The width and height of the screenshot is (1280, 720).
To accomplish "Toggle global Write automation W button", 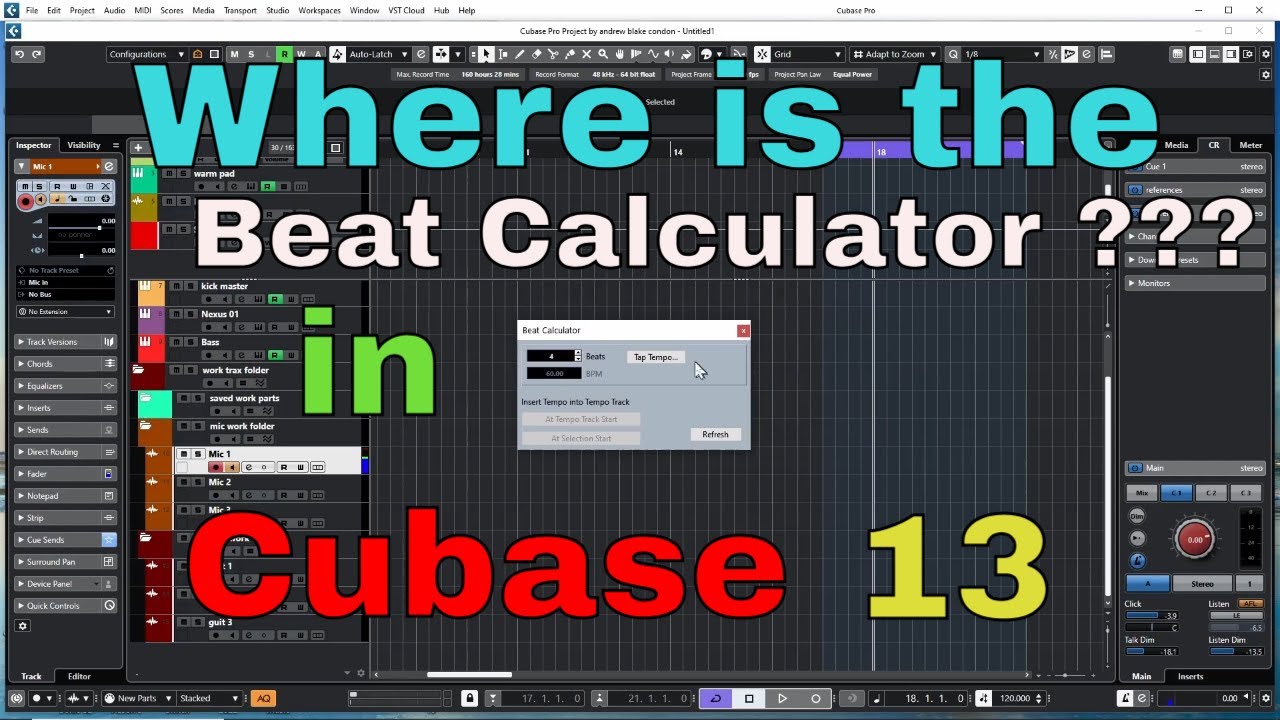I will [301, 54].
